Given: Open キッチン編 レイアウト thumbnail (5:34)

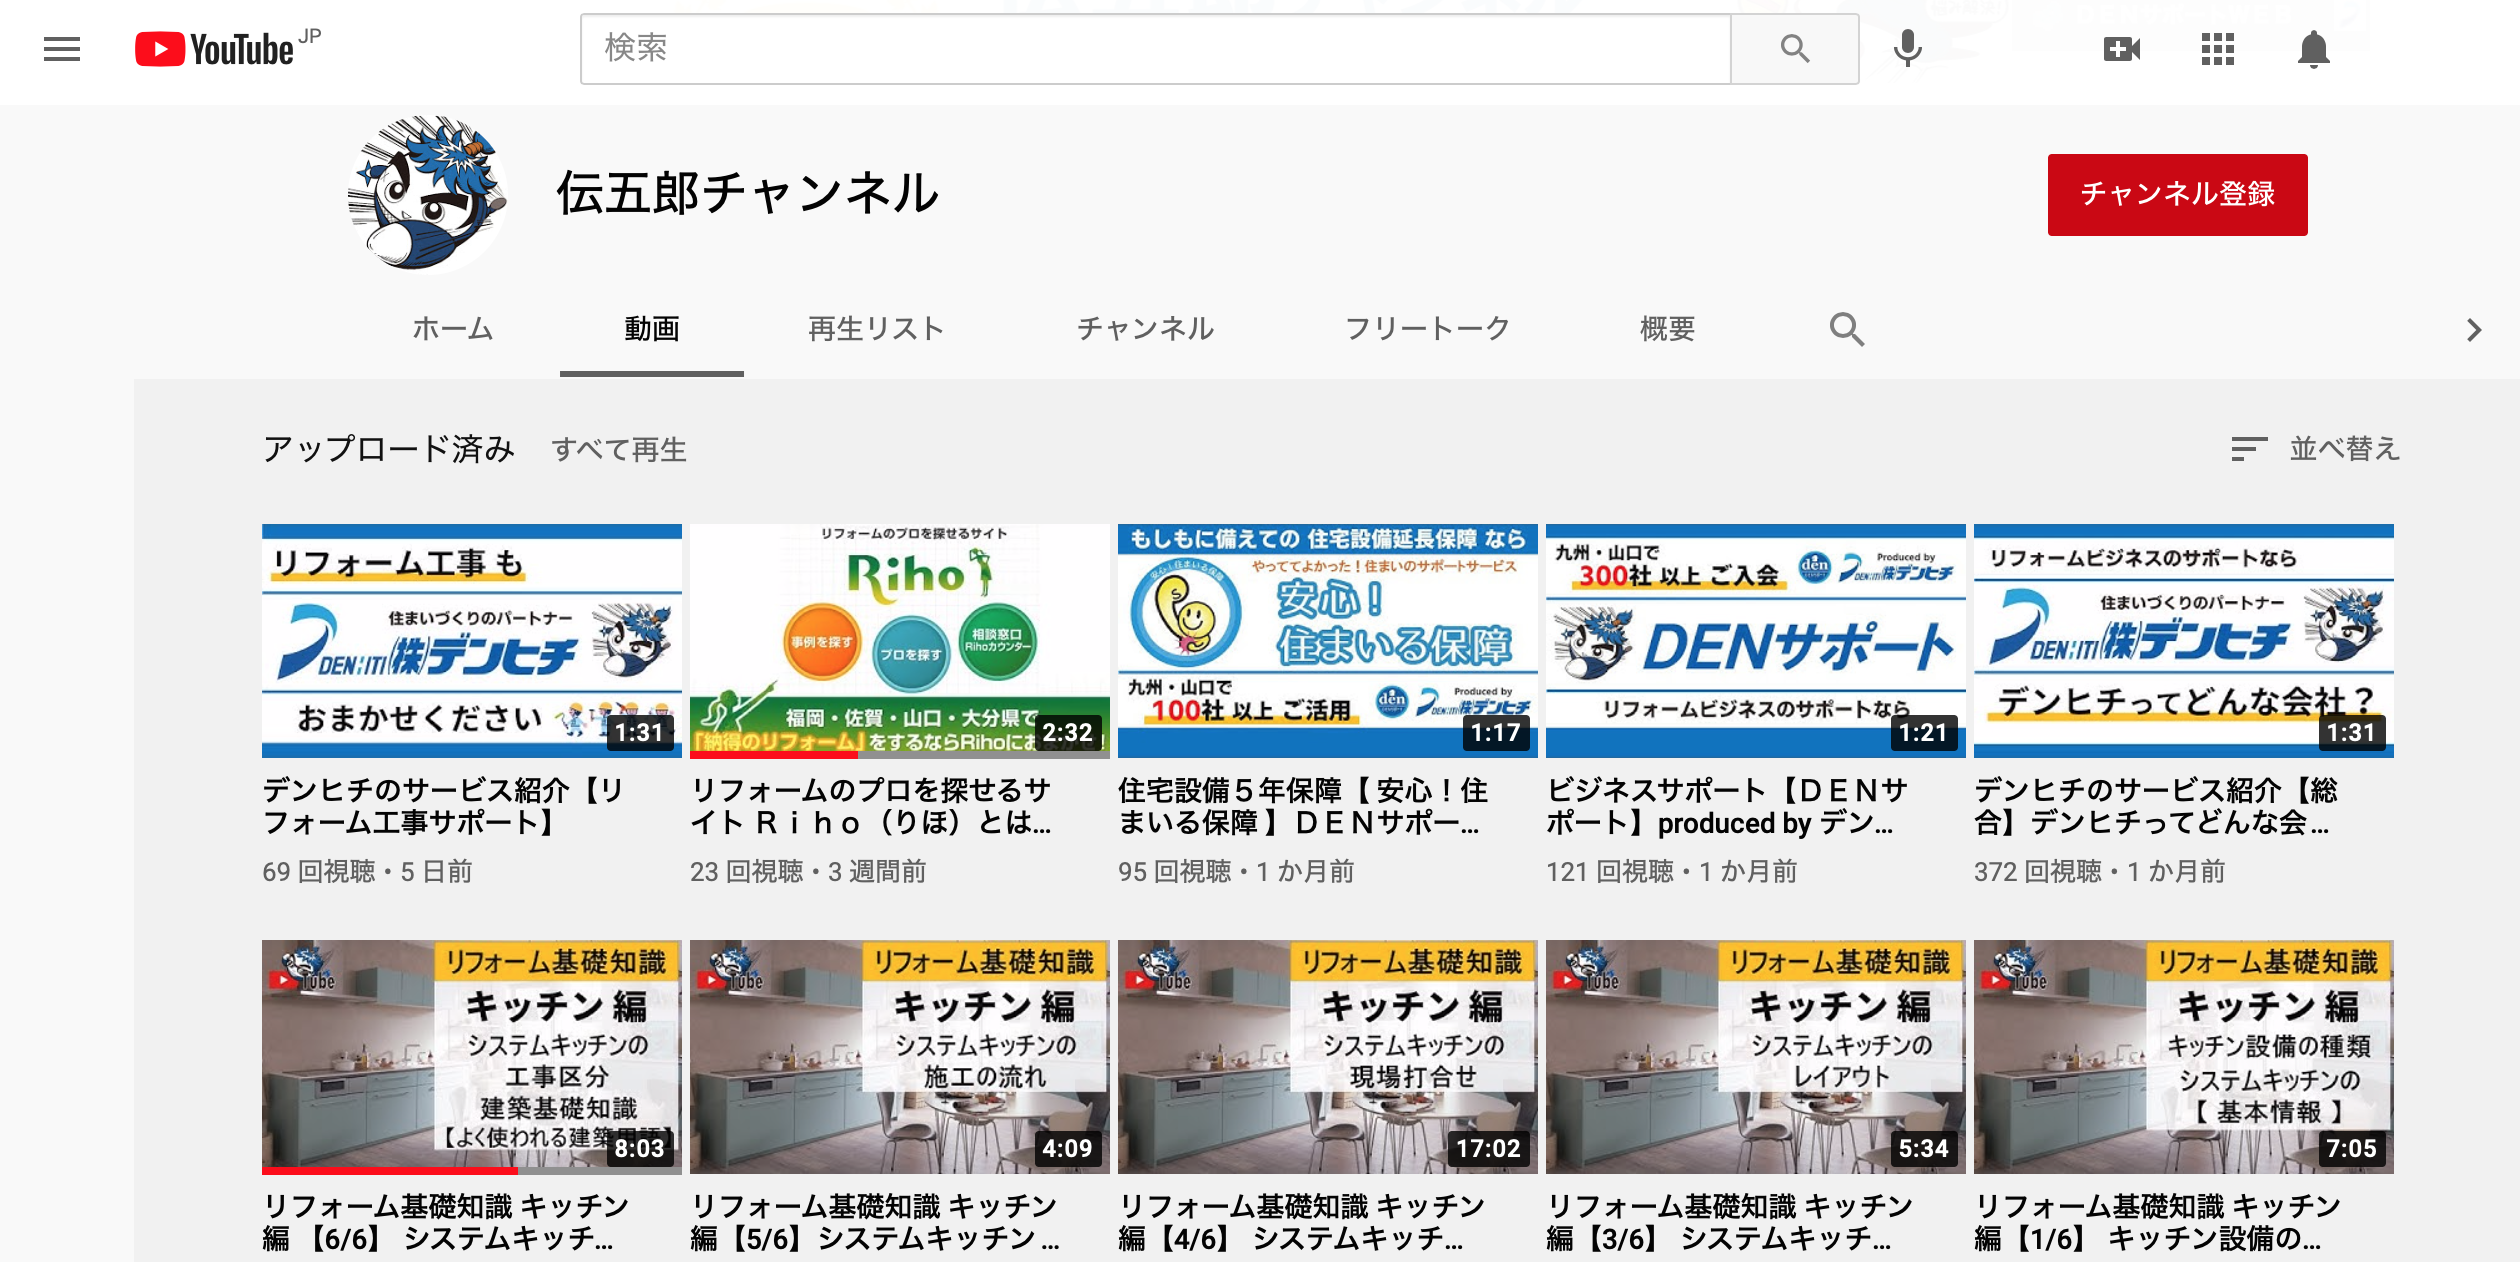Looking at the screenshot, I should pos(1756,1057).
